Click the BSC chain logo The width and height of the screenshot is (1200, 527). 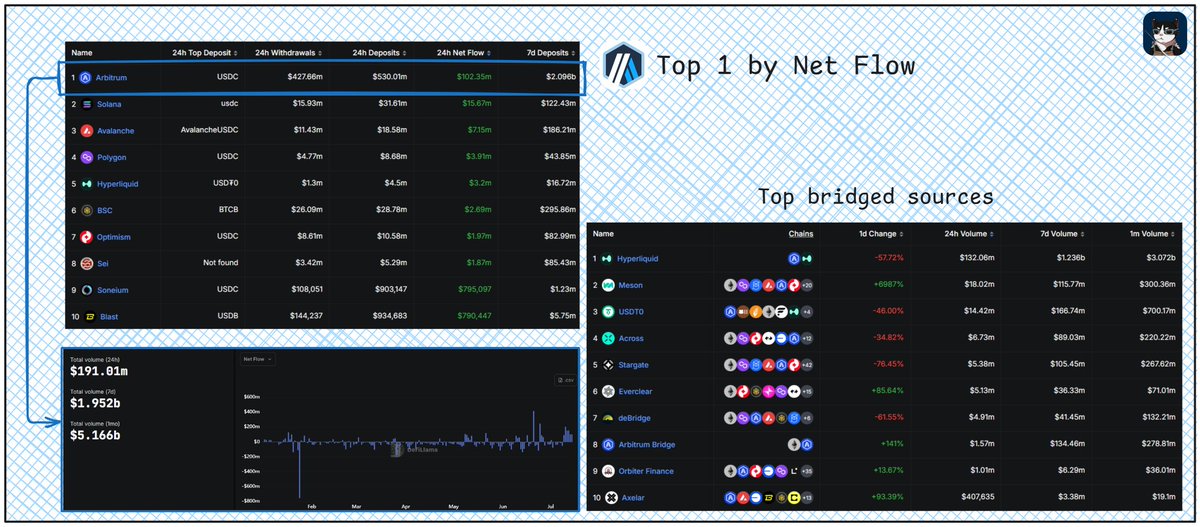click(x=86, y=211)
